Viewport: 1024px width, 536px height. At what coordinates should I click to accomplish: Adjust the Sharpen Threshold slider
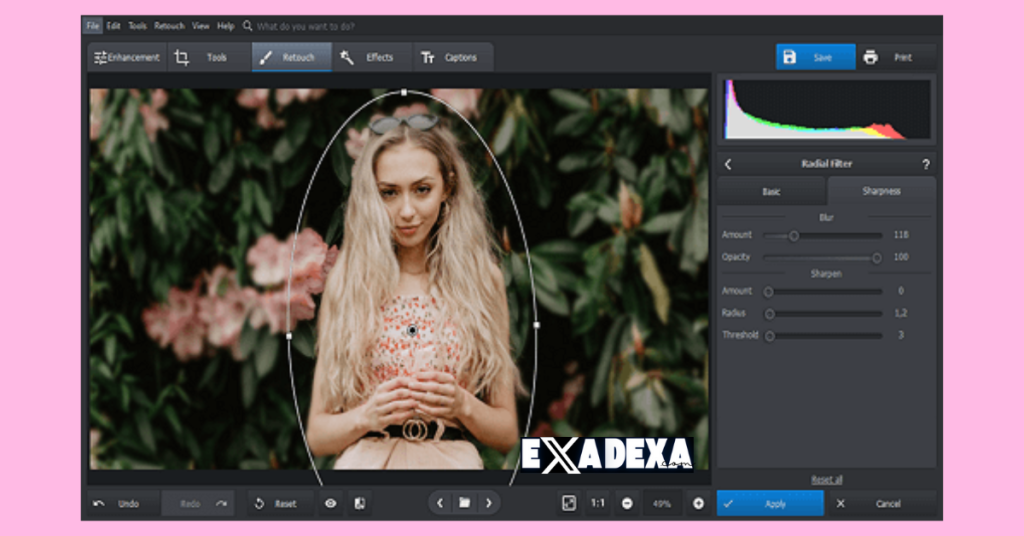(823, 336)
